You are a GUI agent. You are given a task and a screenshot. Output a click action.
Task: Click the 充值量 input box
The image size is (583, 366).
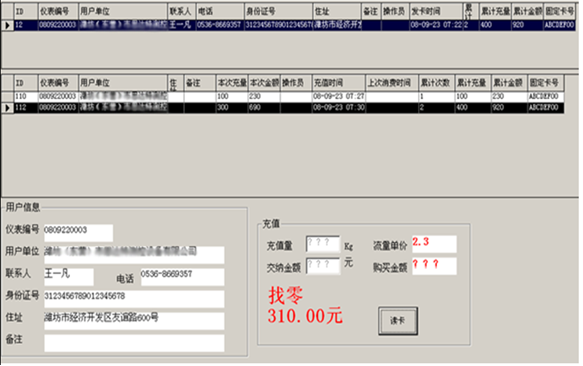[323, 244]
